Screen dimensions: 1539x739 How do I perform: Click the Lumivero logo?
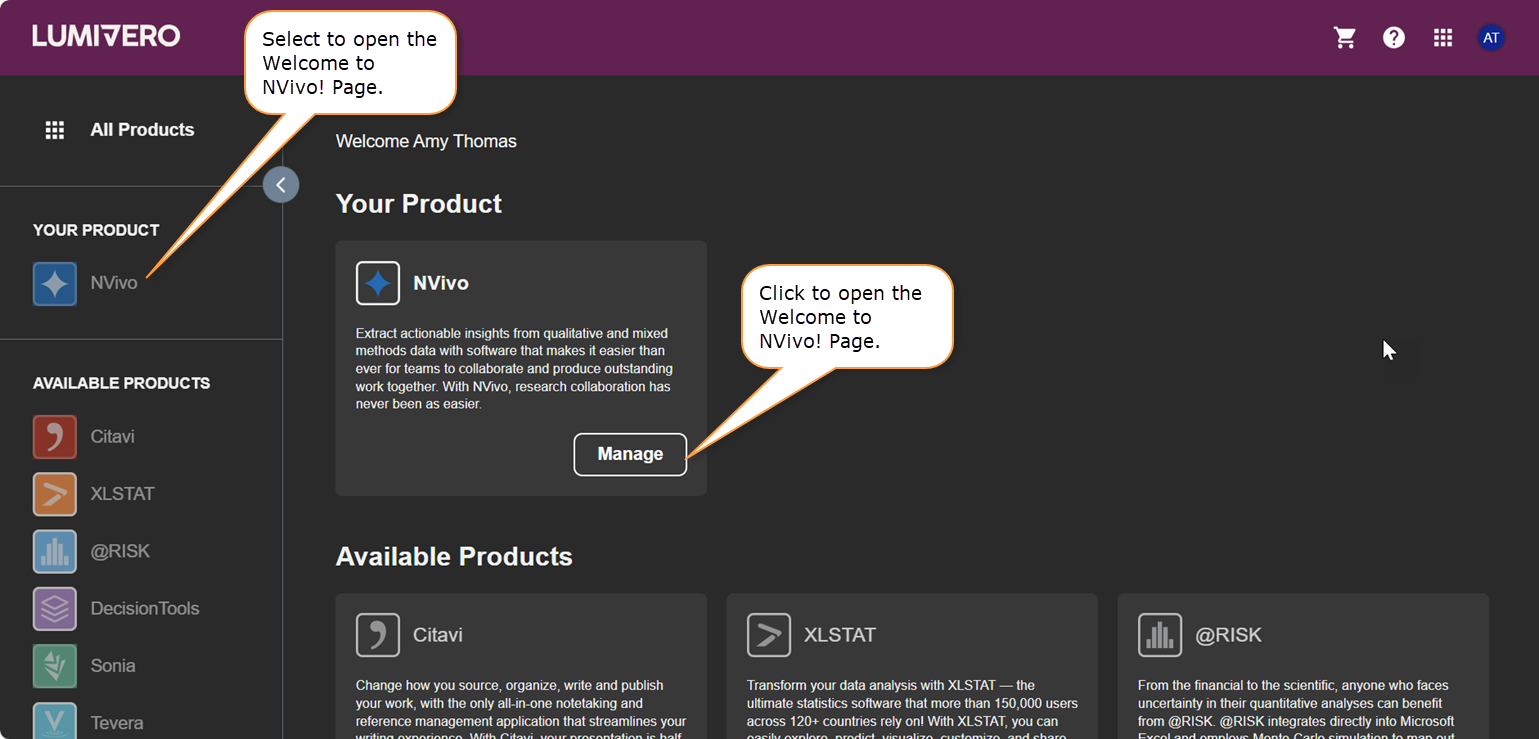106,36
